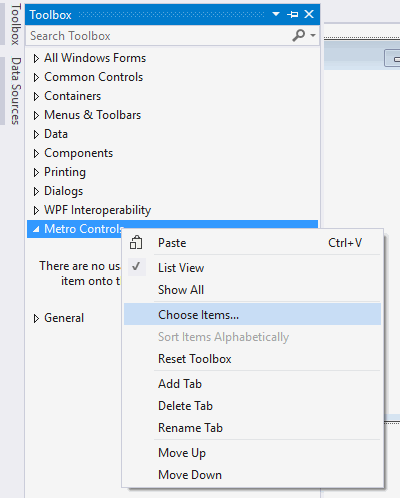Expand the WPF Interoperability group
This screenshot has height=498, width=400.
click(x=36, y=210)
